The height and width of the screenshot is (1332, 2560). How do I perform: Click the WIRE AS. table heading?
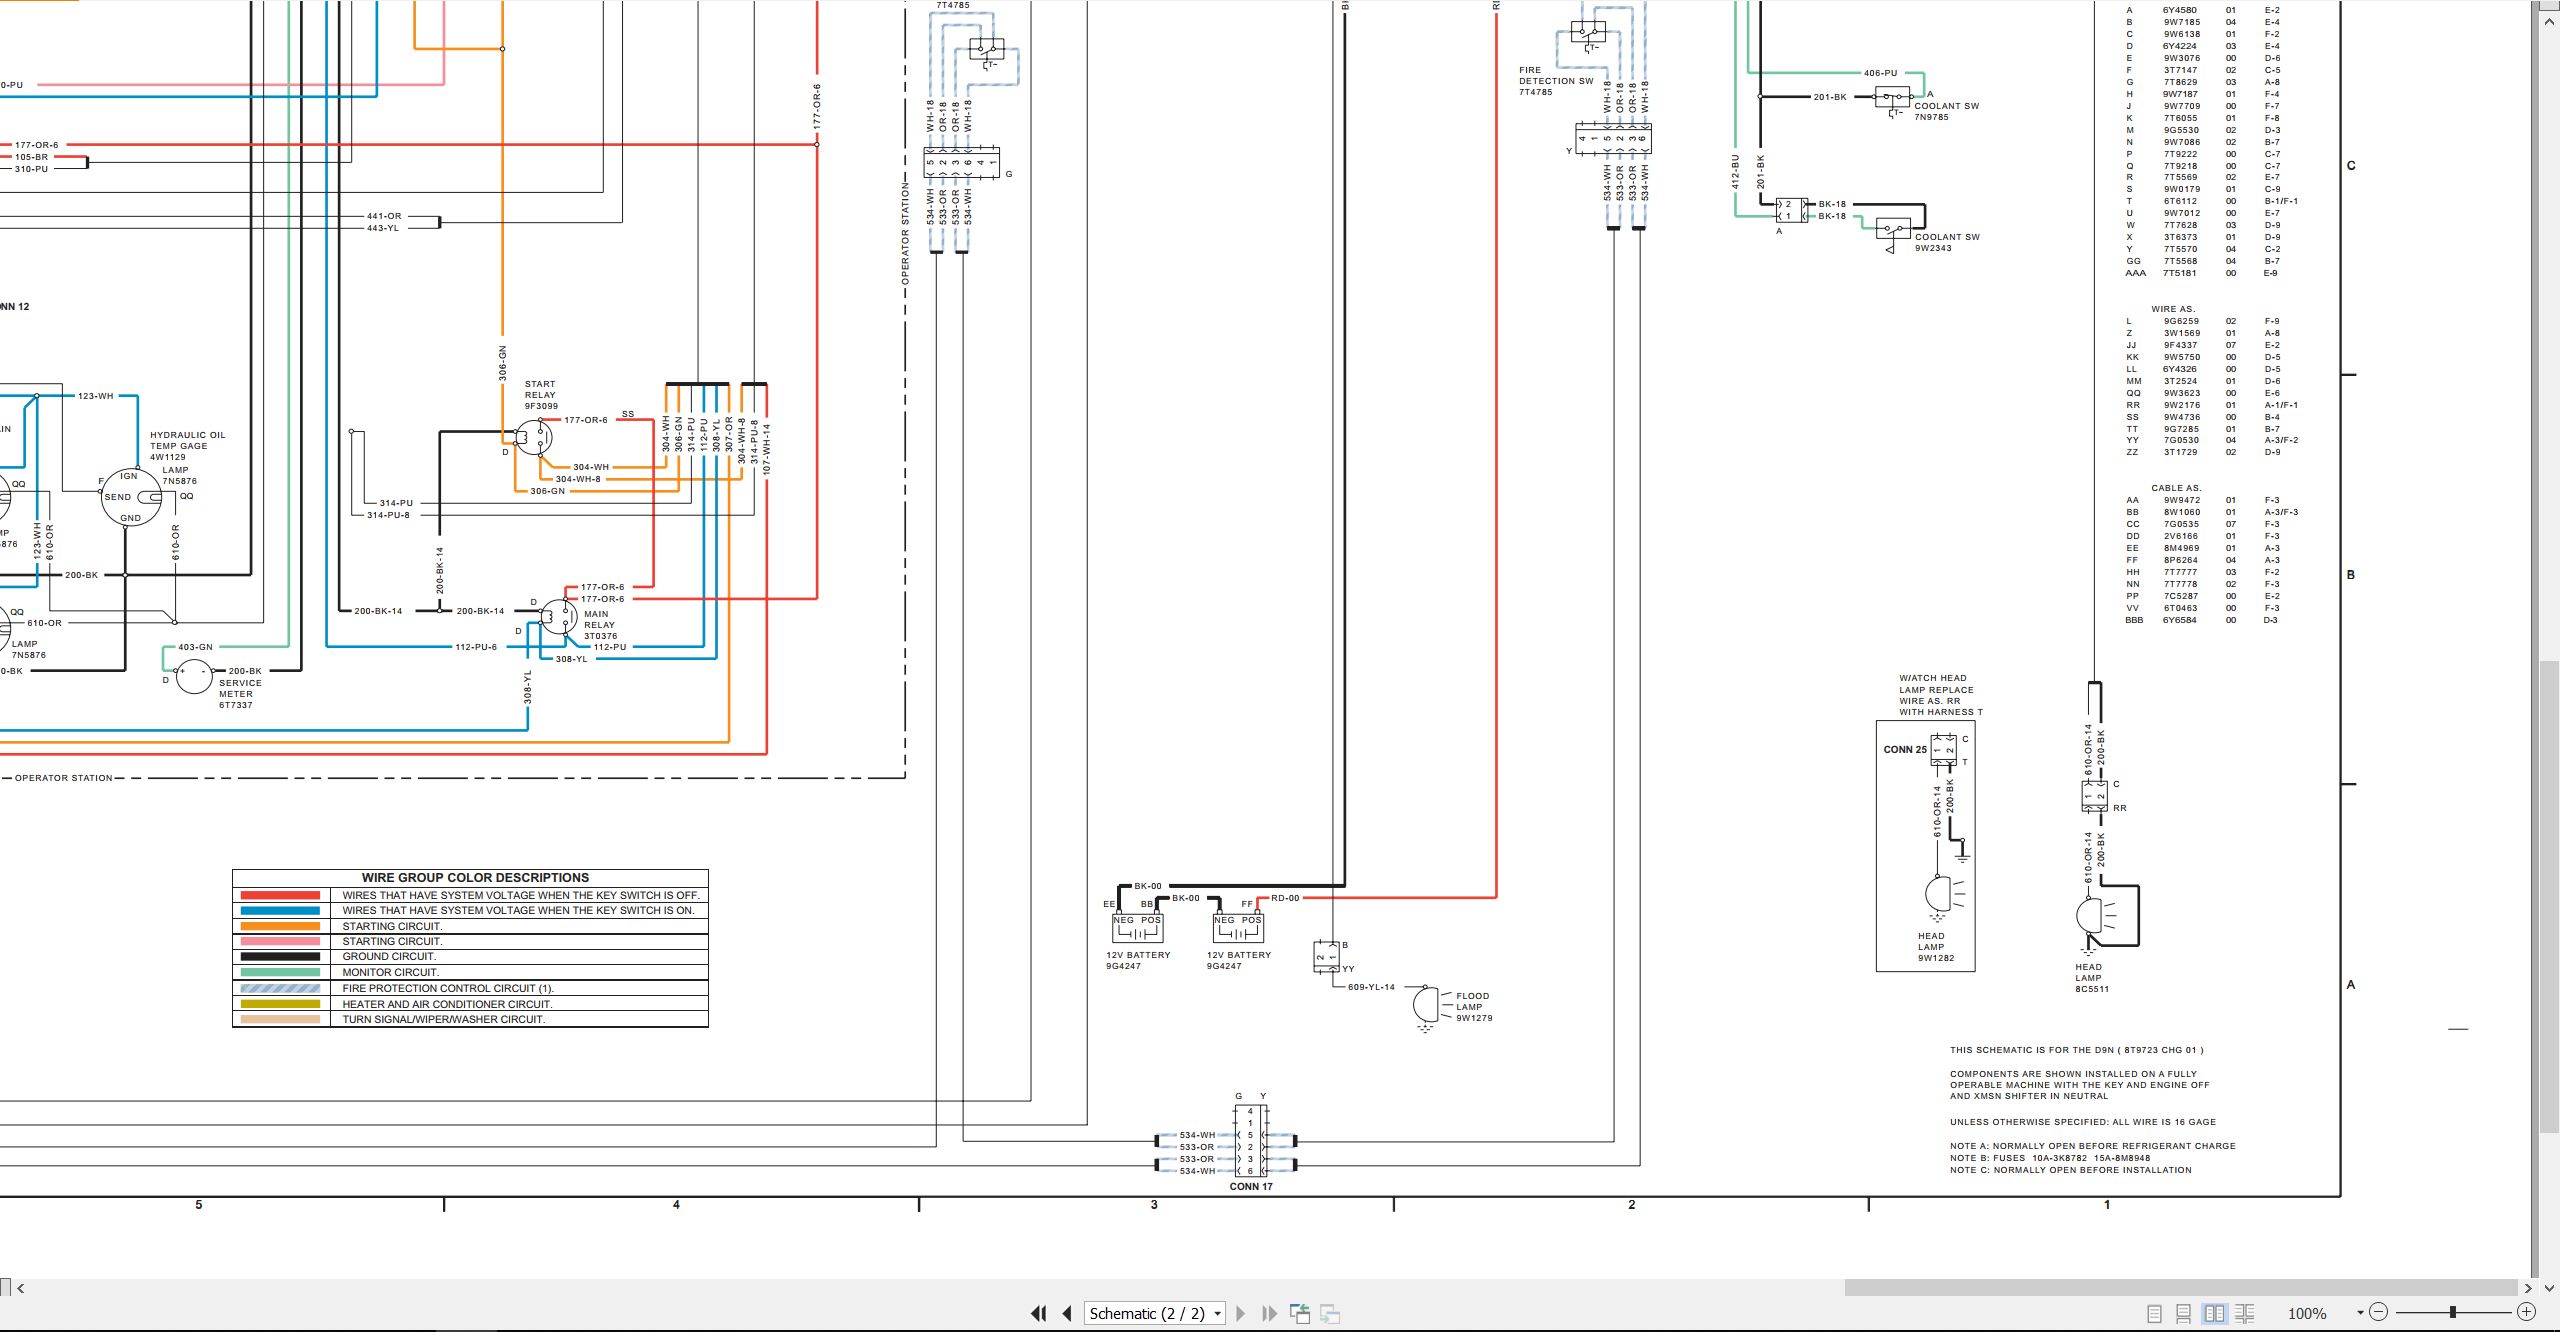pyautogui.click(x=2173, y=309)
